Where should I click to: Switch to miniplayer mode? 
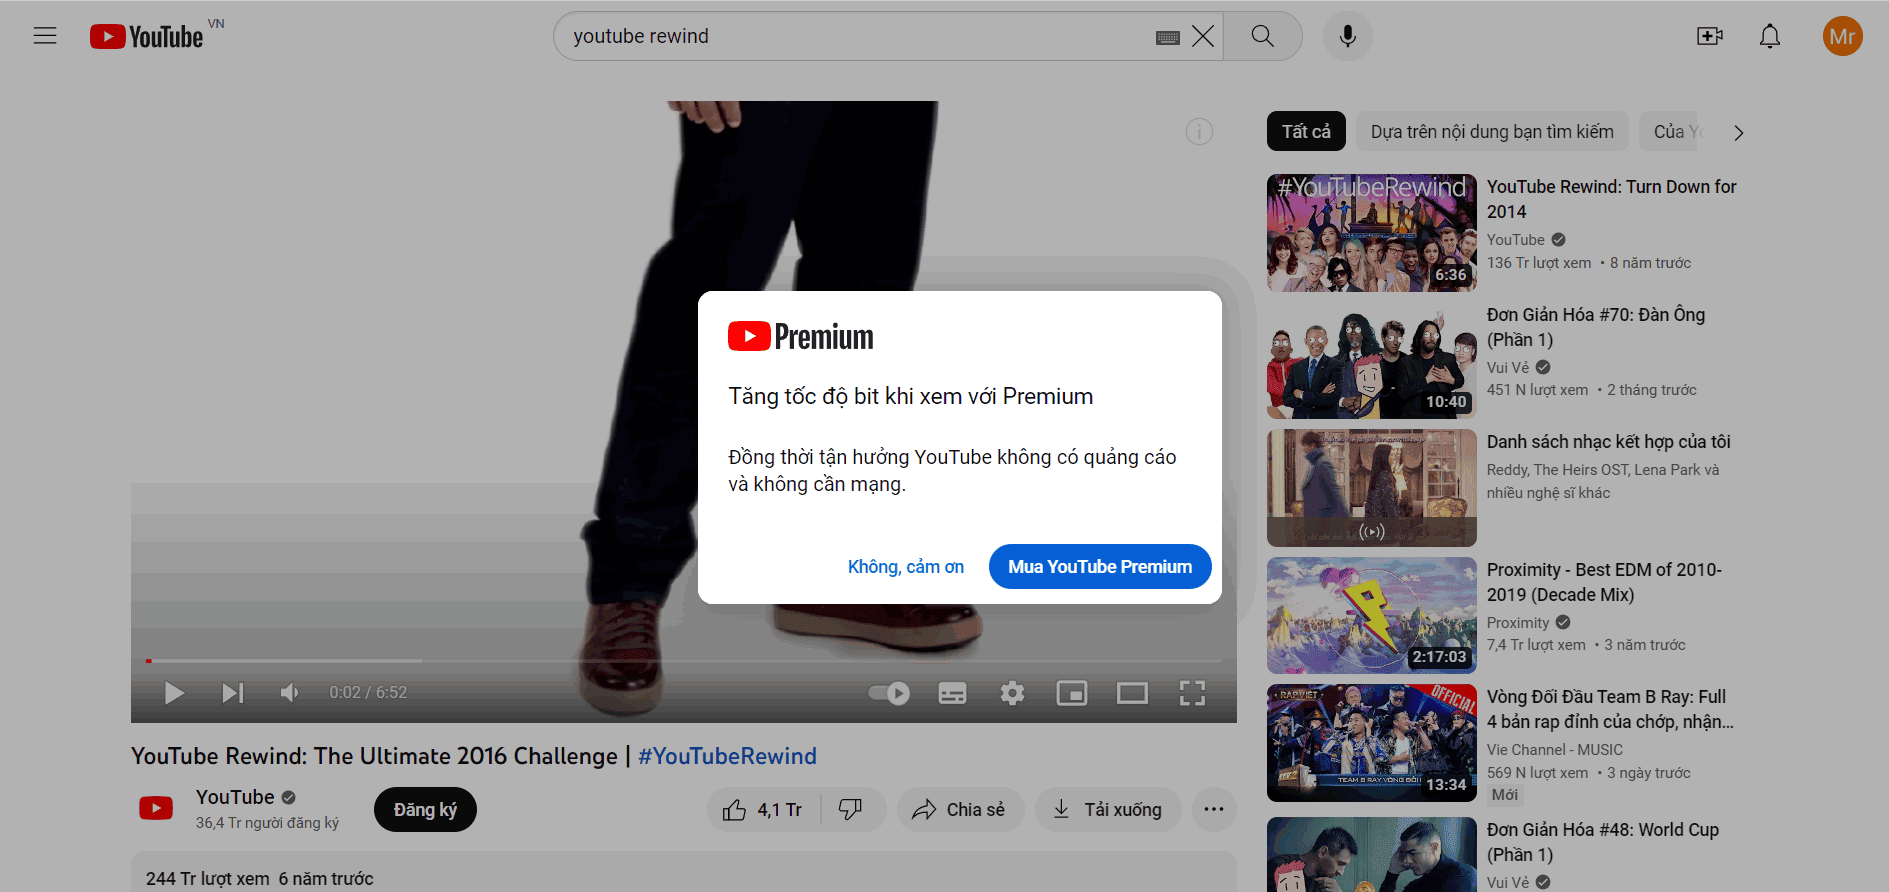pyautogui.click(x=1072, y=693)
